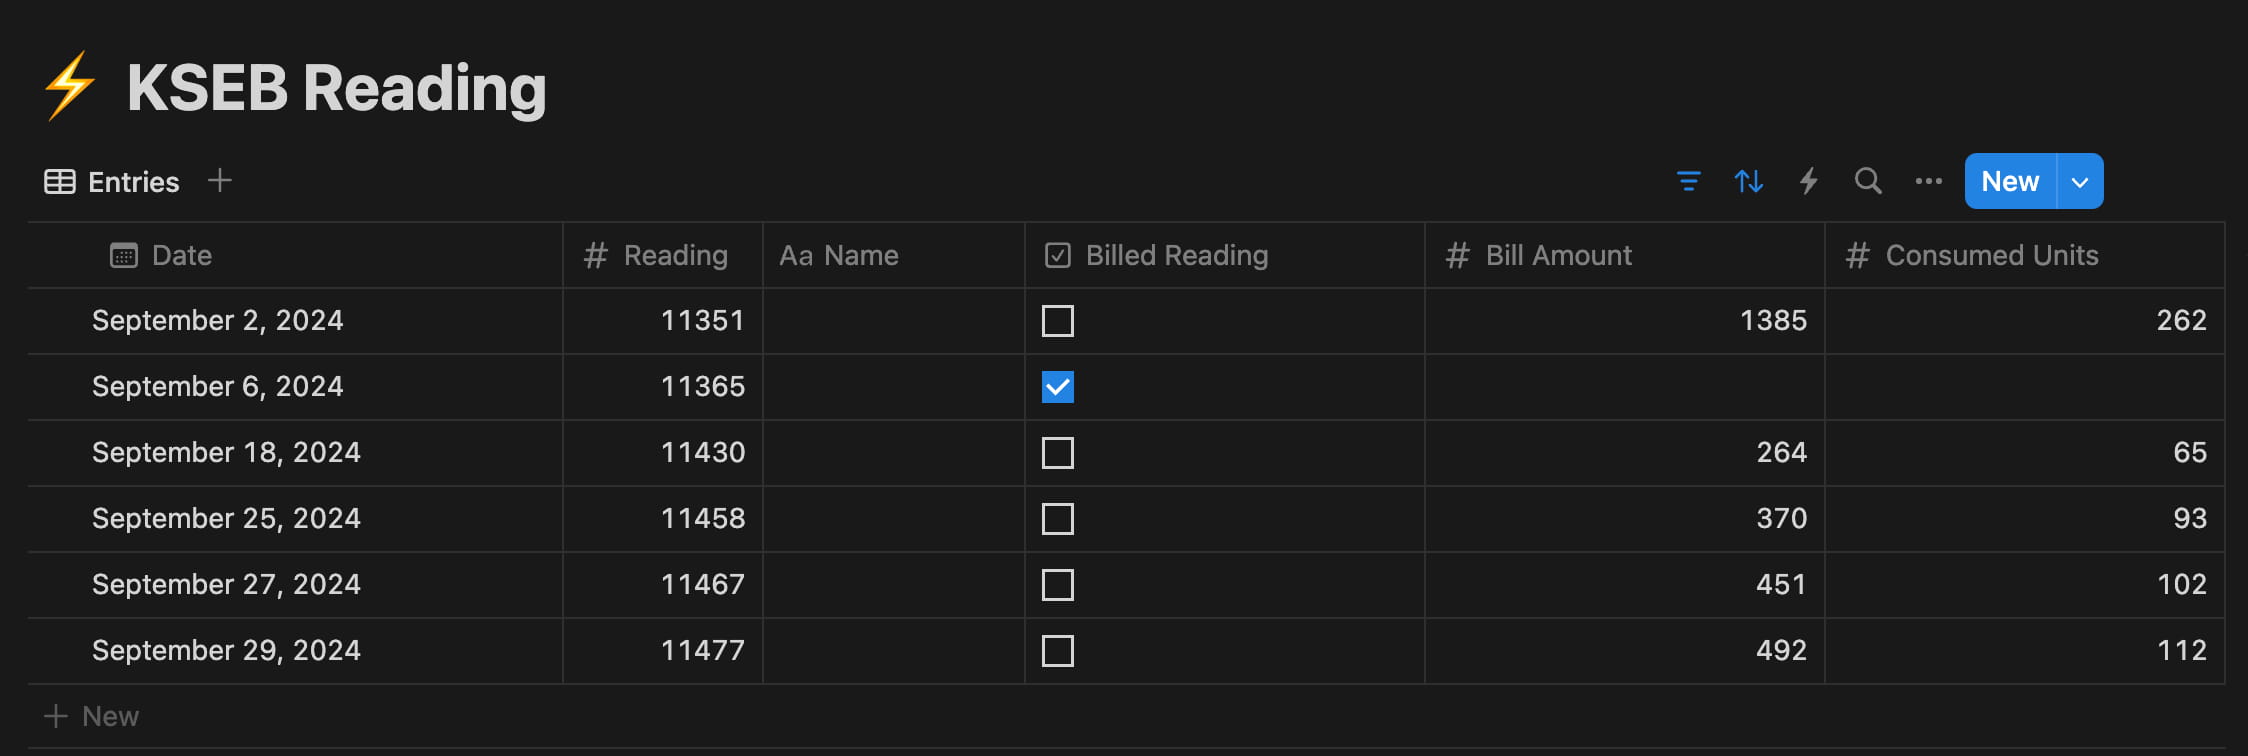Open sort settings with the sort arrows icon
This screenshot has width=2248, height=756.
click(x=1748, y=181)
